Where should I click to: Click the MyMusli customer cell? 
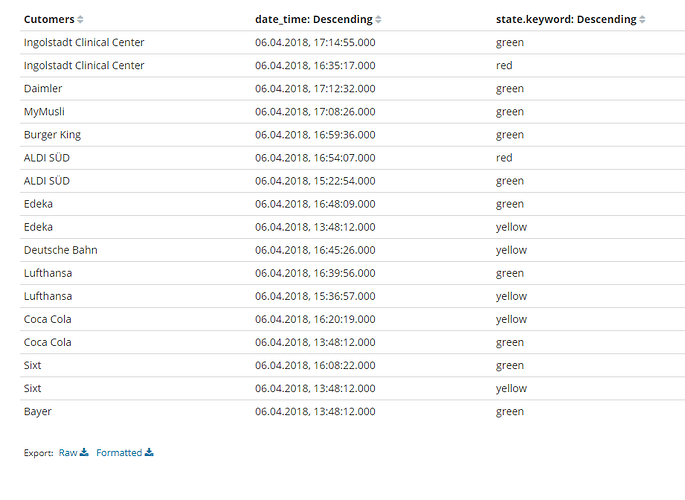point(44,112)
